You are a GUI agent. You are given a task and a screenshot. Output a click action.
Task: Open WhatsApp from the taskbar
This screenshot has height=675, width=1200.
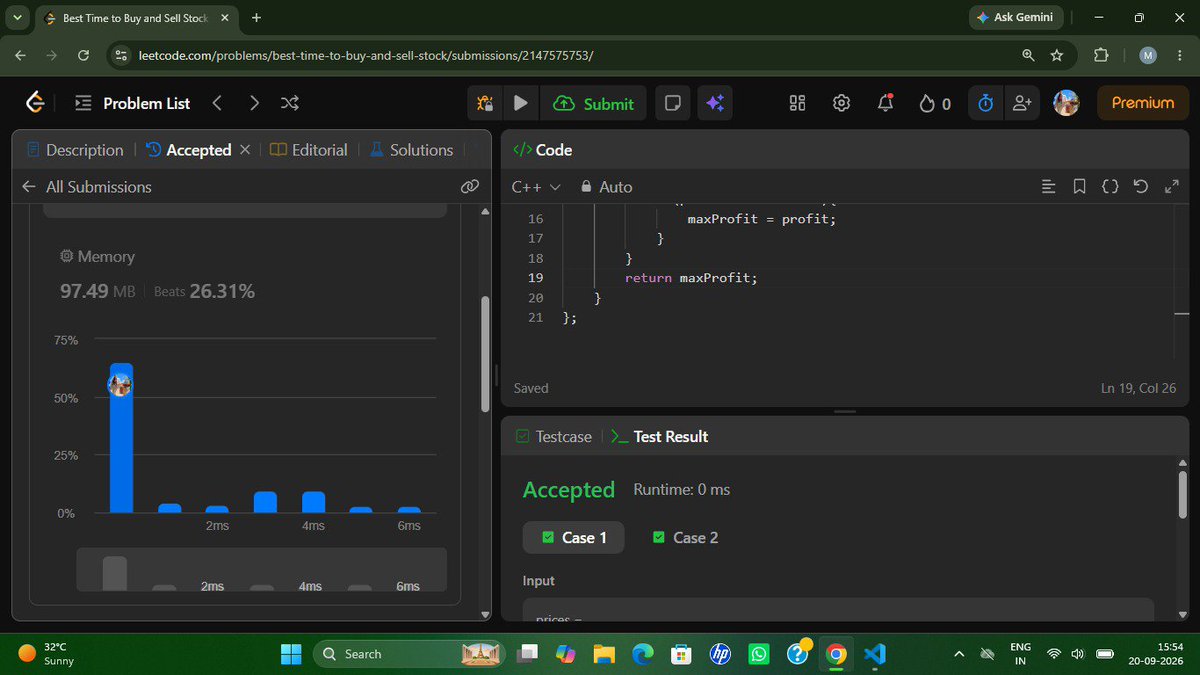(759, 654)
